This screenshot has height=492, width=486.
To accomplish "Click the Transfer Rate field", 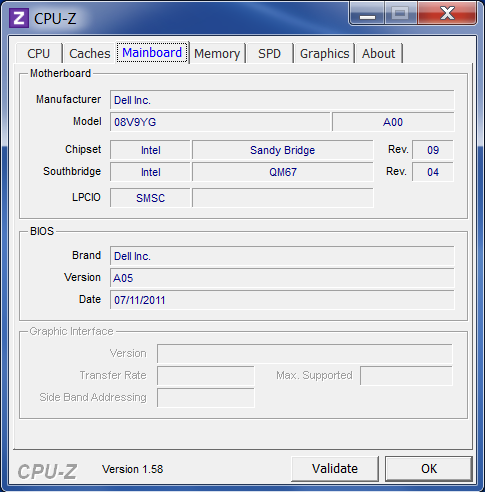I will point(206,376).
